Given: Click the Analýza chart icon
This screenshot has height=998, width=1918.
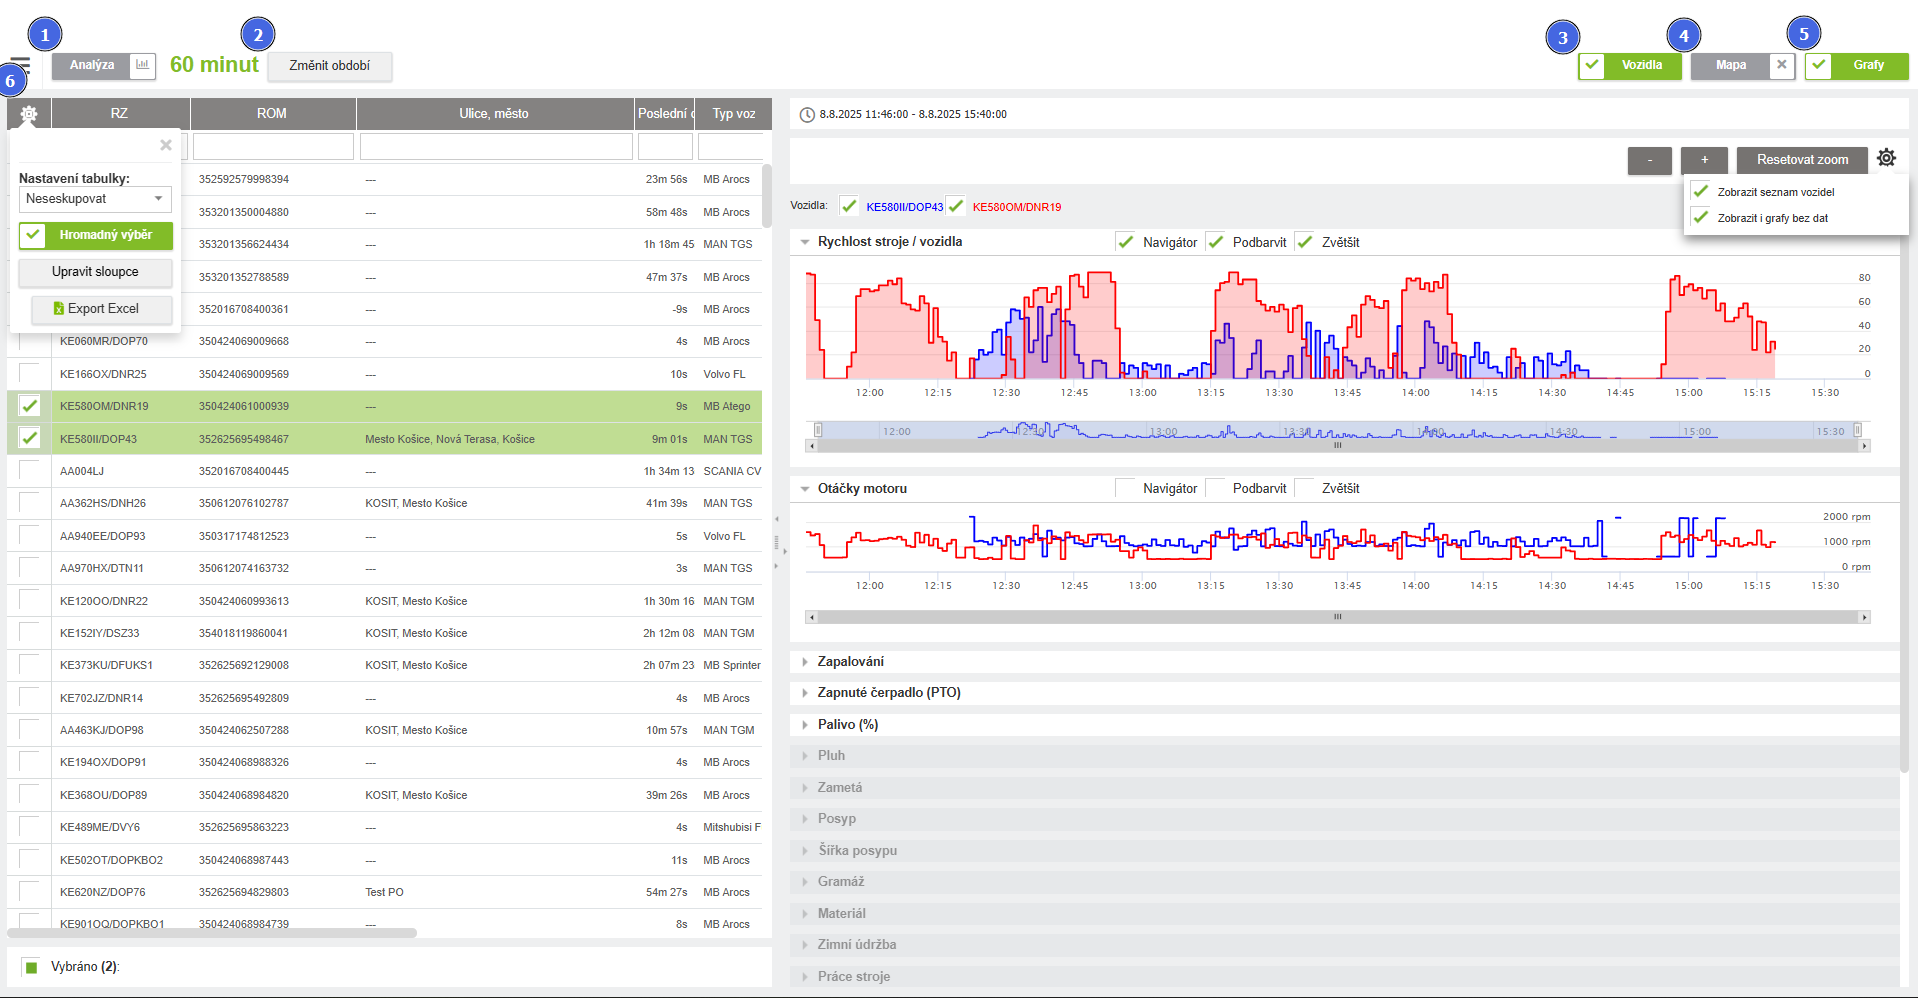Looking at the screenshot, I should (143, 65).
